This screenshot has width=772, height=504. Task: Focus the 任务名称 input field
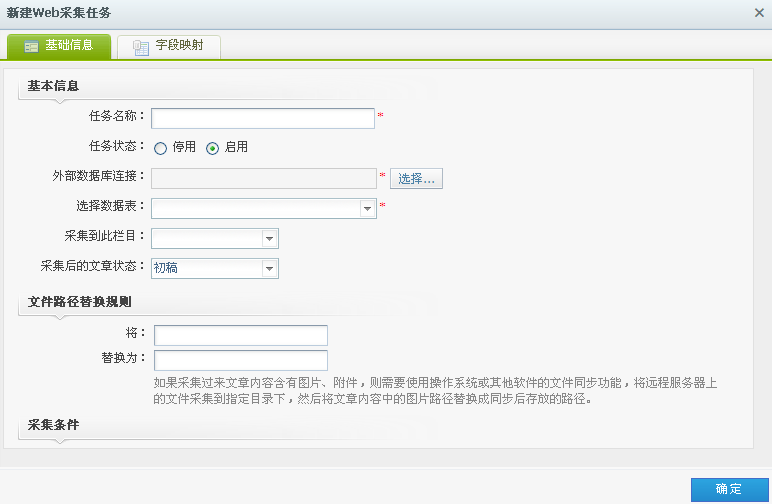[263, 118]
